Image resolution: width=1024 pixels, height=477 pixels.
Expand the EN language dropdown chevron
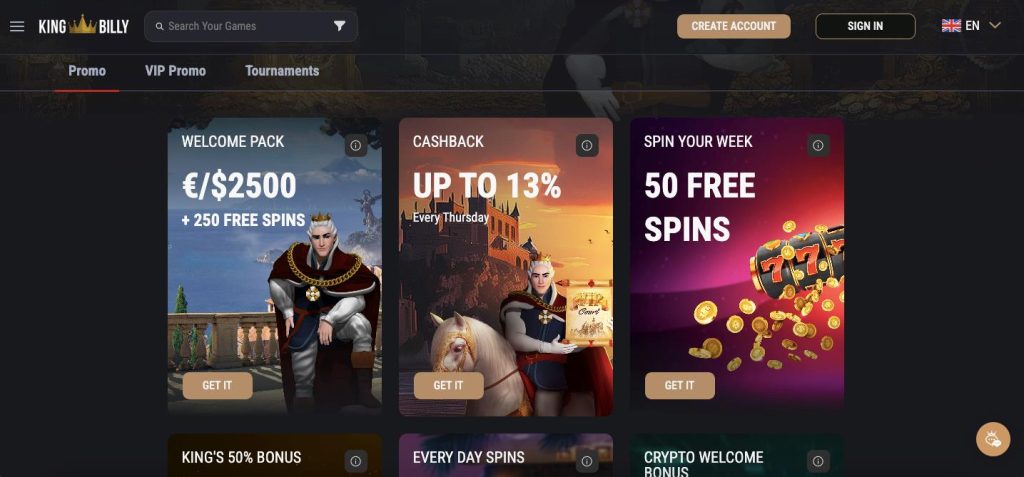click(x=995, y=26)
